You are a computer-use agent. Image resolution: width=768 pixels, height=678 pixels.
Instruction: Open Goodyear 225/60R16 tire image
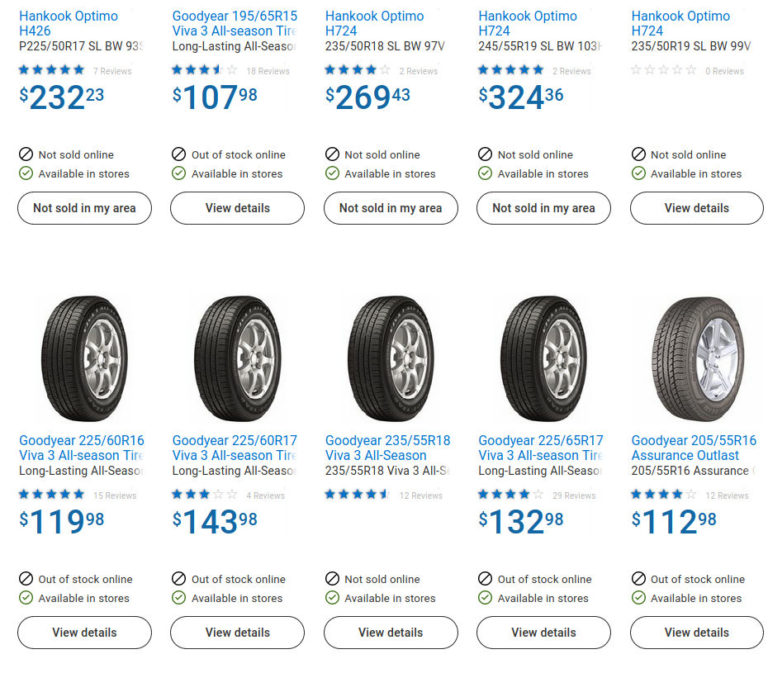pos(84,358)
